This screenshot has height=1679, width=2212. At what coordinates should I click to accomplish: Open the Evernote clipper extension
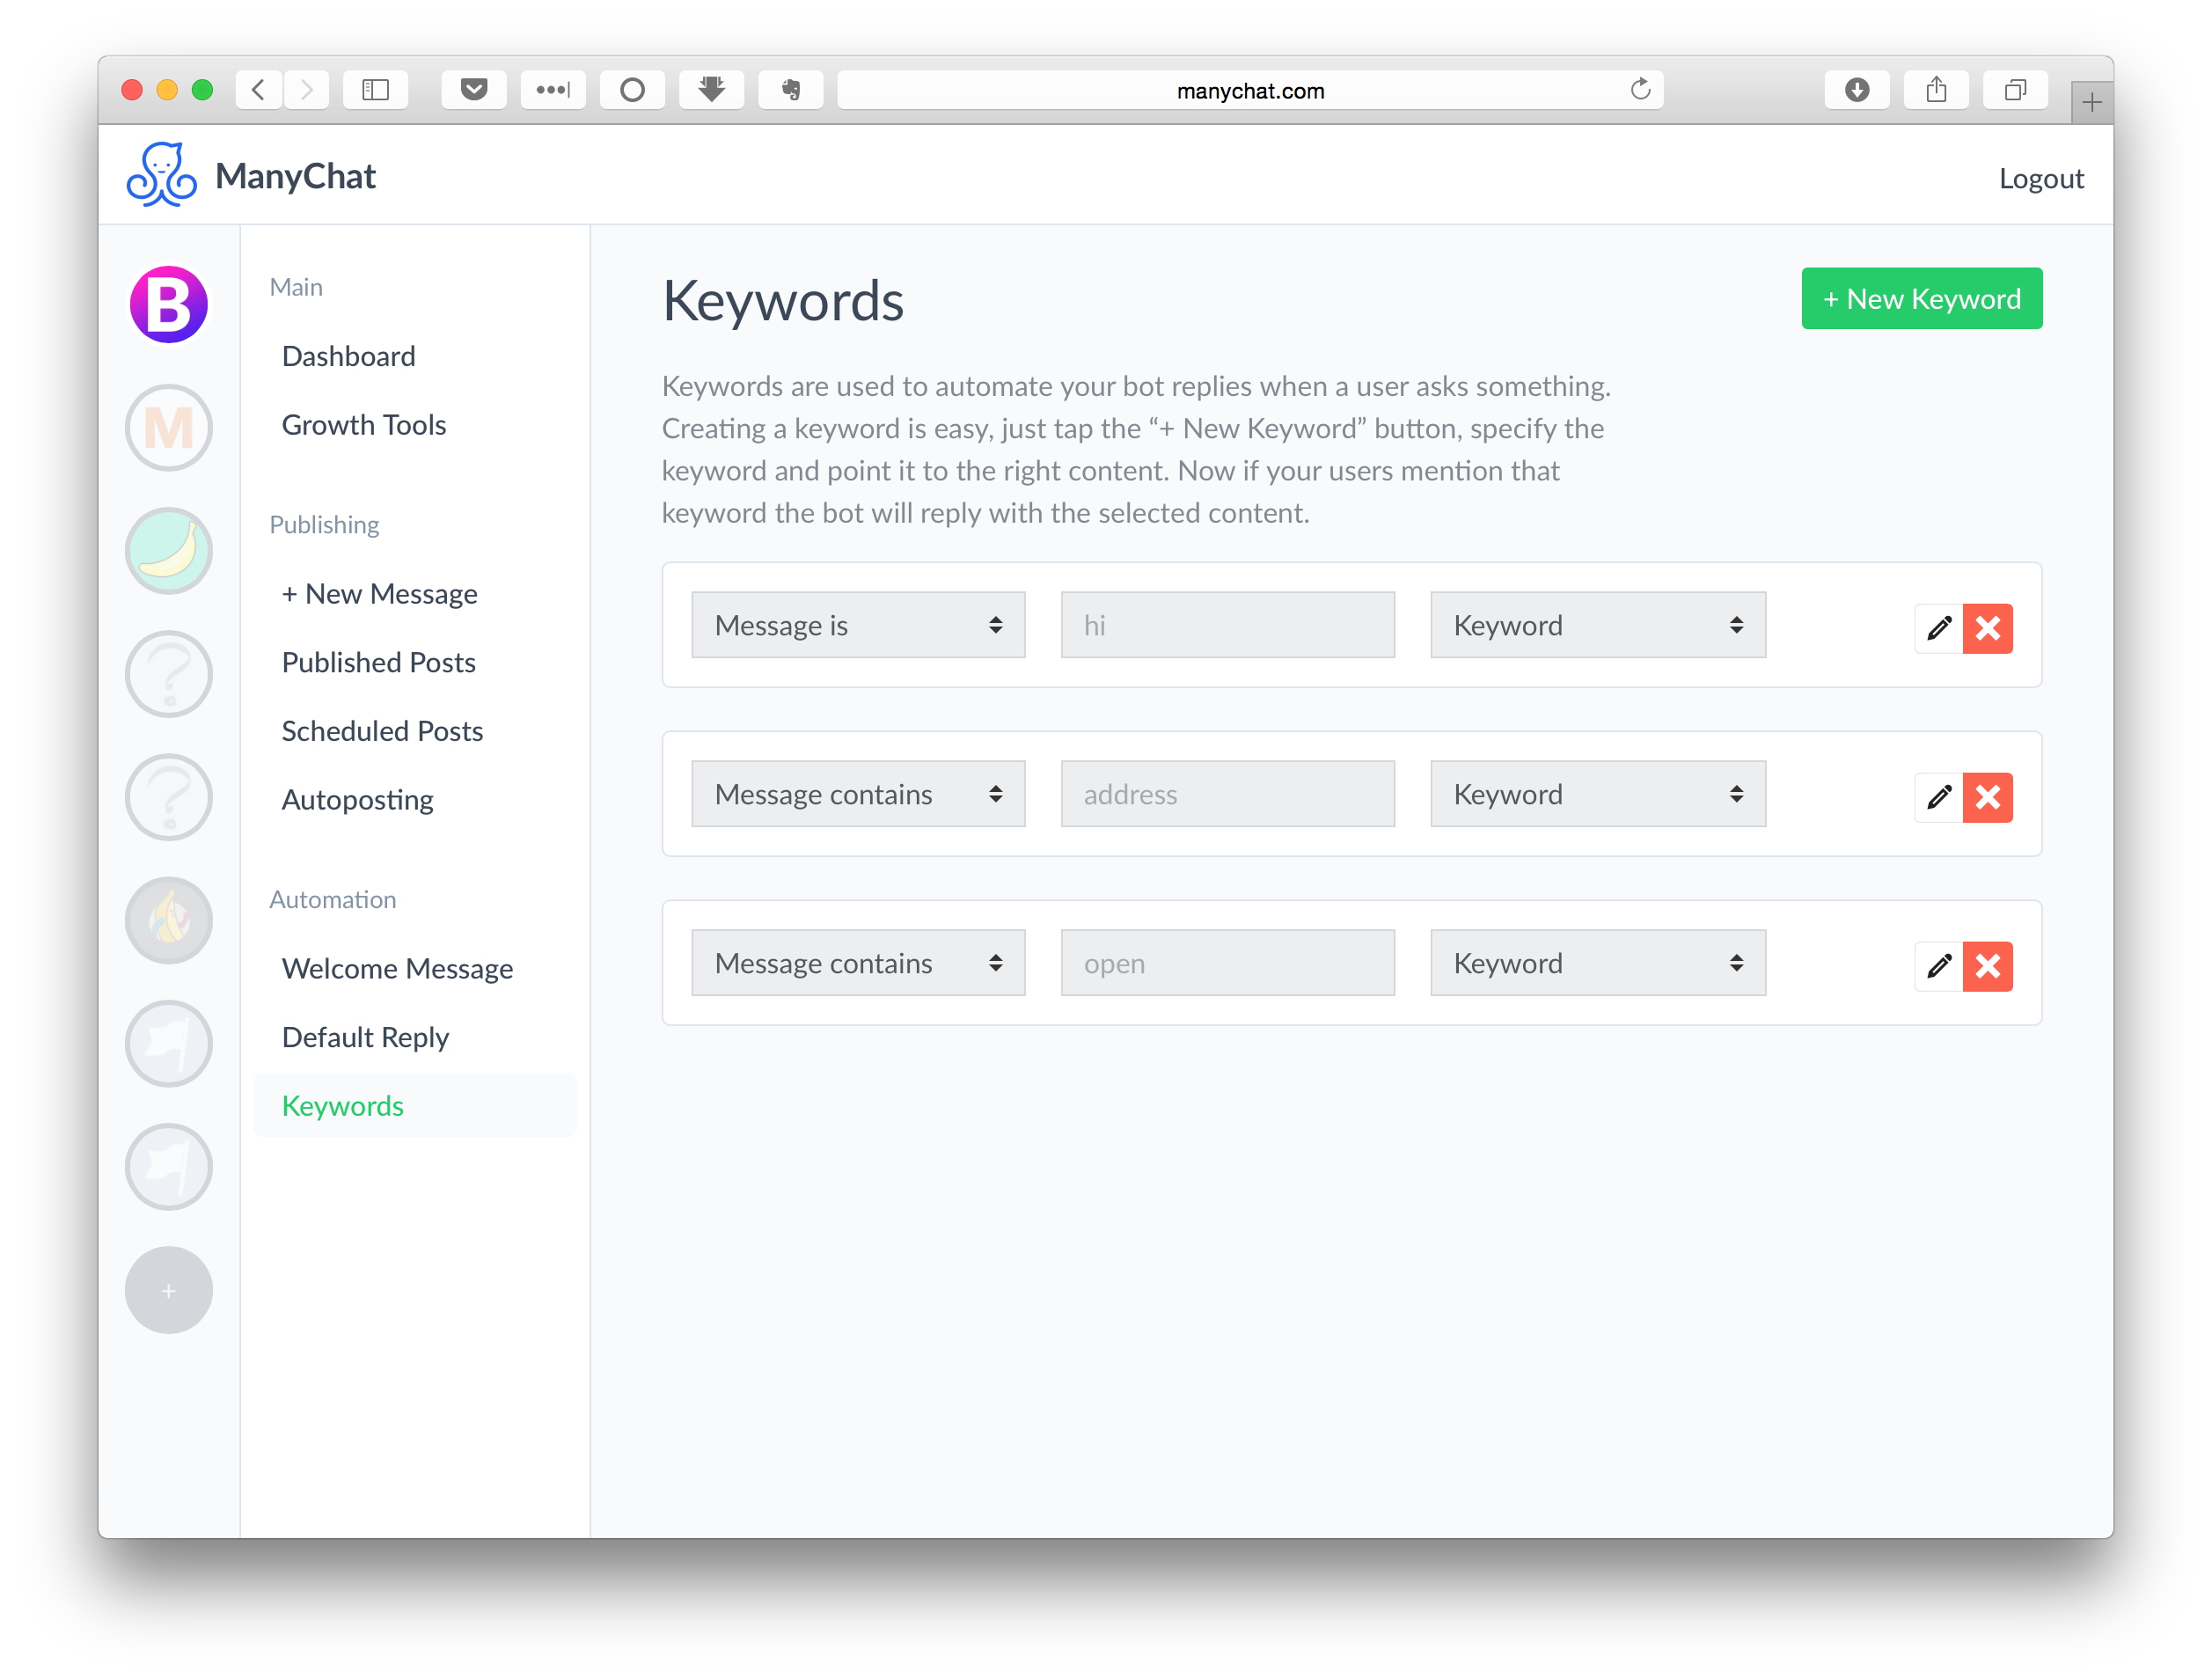tap(790, 90)
